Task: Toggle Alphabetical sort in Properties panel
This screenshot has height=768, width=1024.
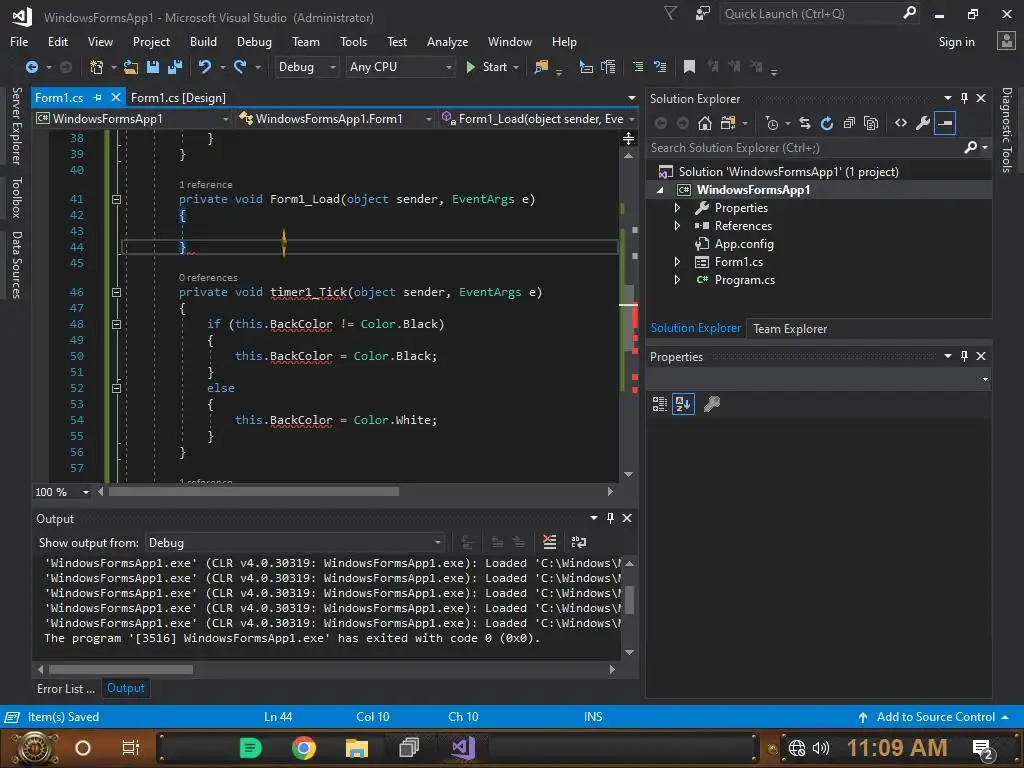Action: [683, 404]
